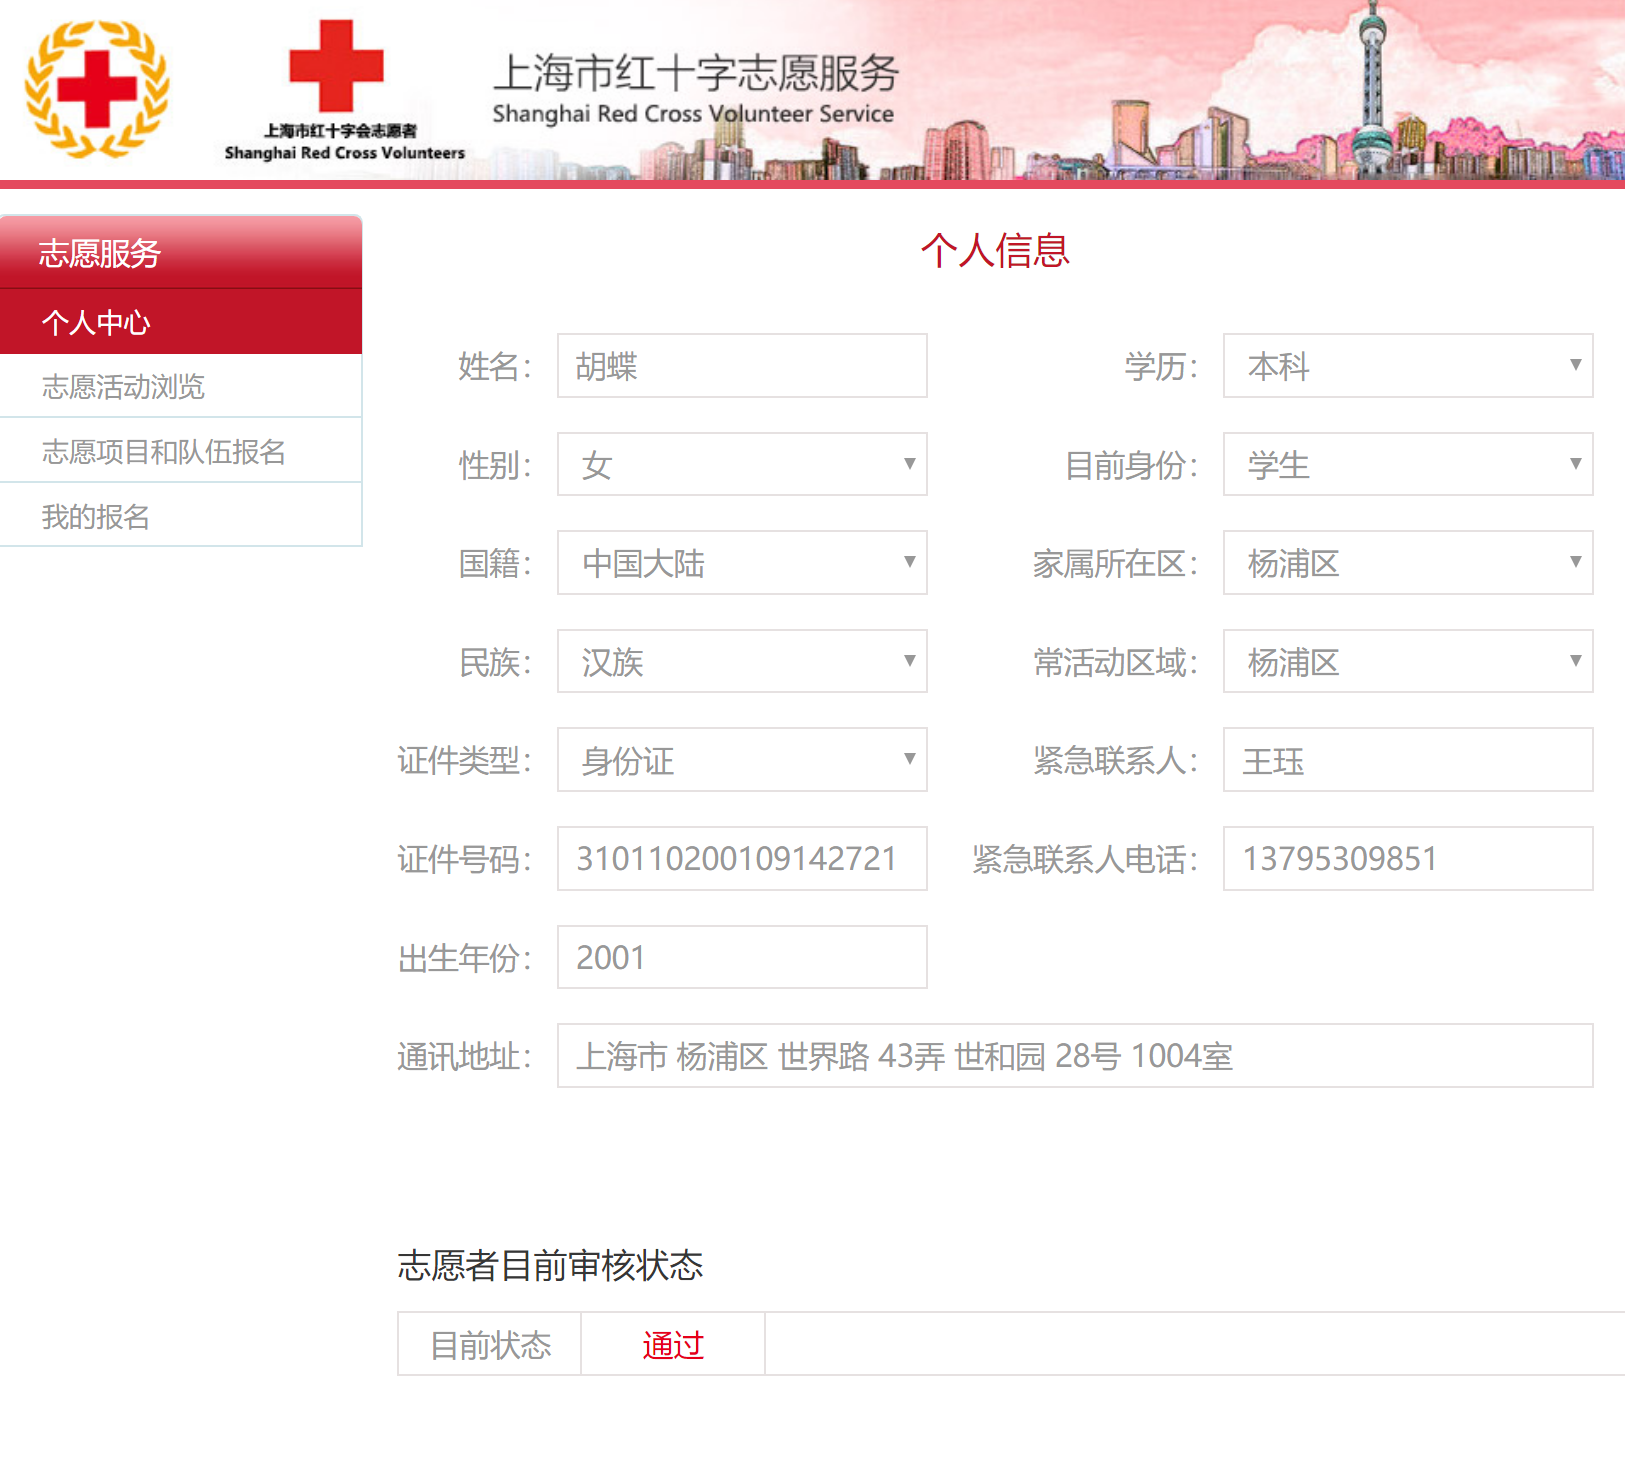Open the 常活动区域 activity area dropdown
Image resolution: width=1625 pixels, height=1467 pixels.
pyautogui.click(x=1407, y=661)
